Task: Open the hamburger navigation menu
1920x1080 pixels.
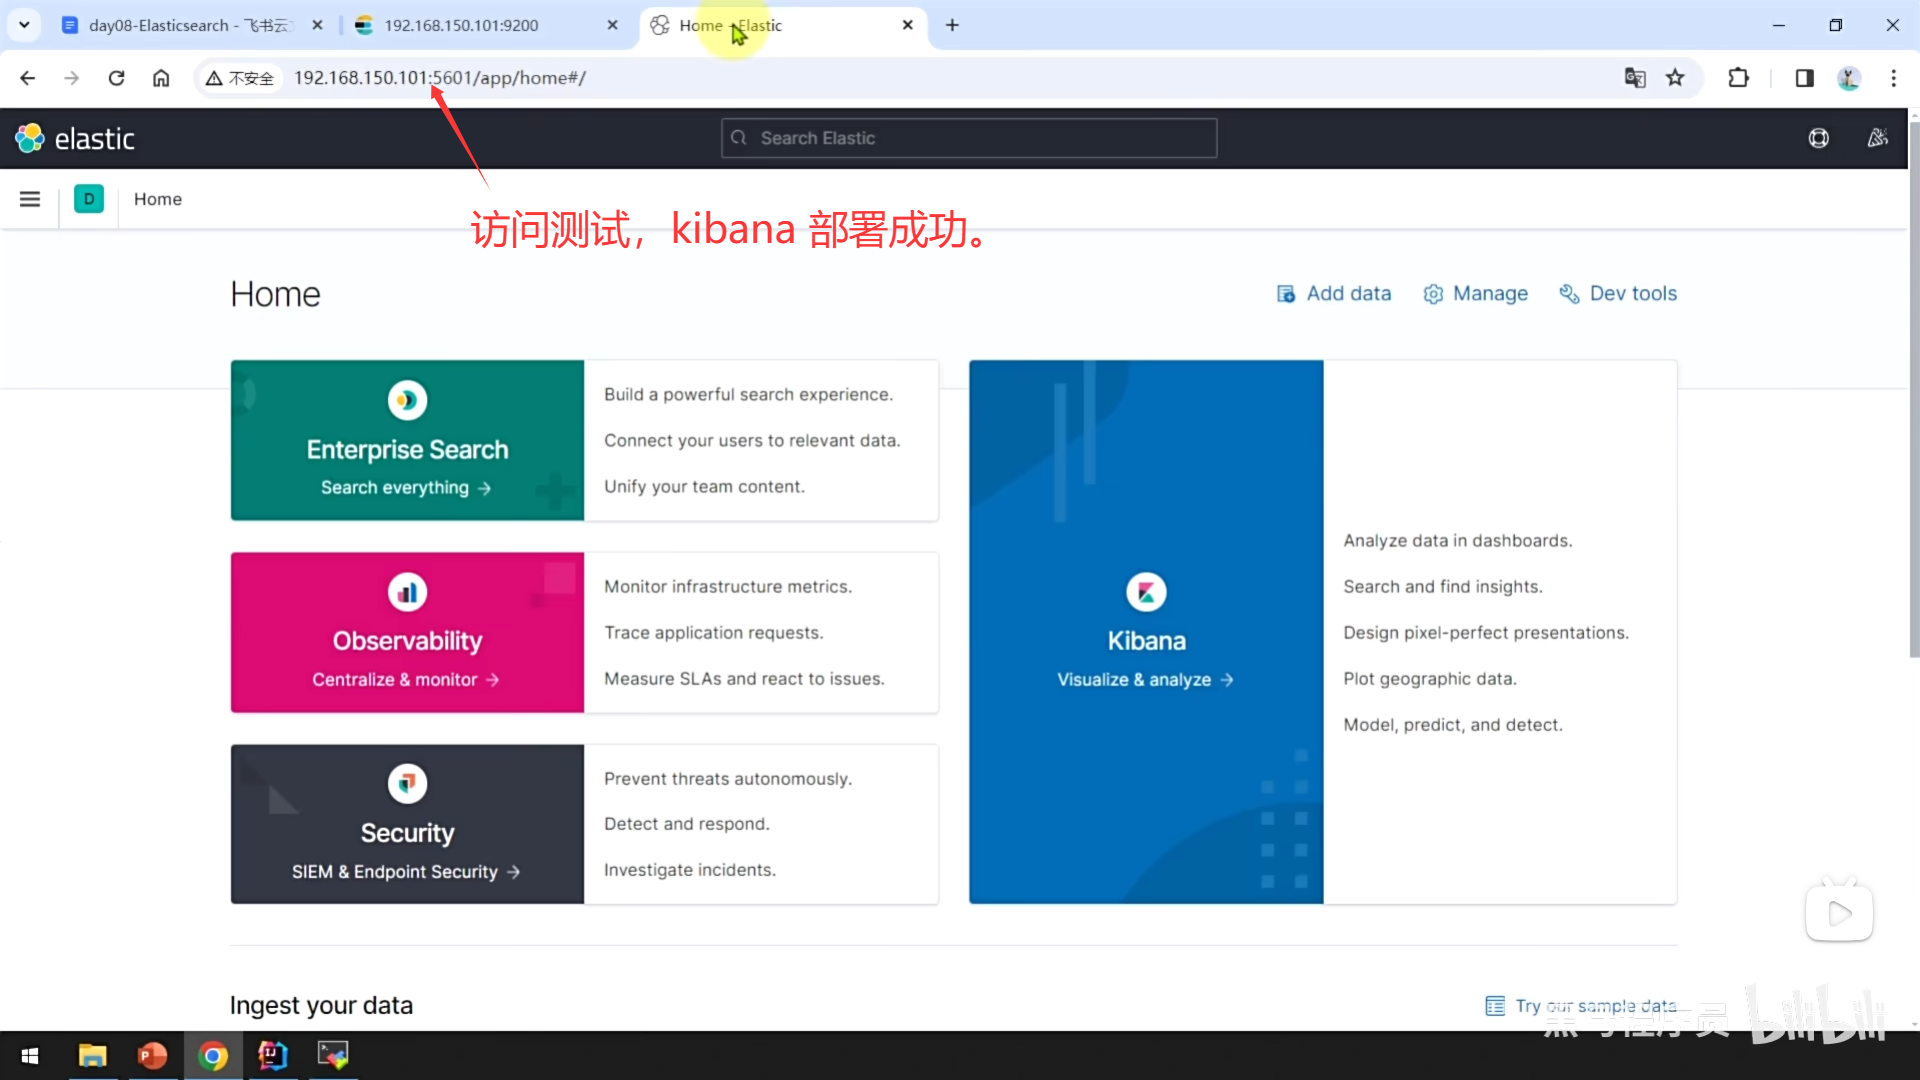Action: 30,199
